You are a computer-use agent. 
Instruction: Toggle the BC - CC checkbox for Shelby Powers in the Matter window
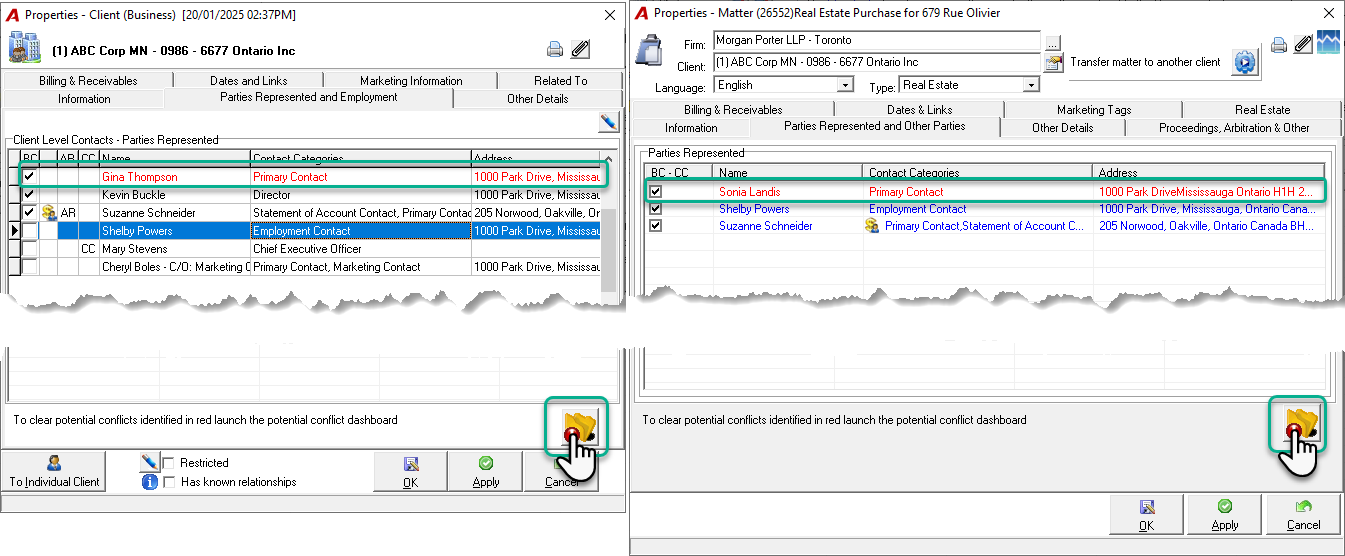656,209
